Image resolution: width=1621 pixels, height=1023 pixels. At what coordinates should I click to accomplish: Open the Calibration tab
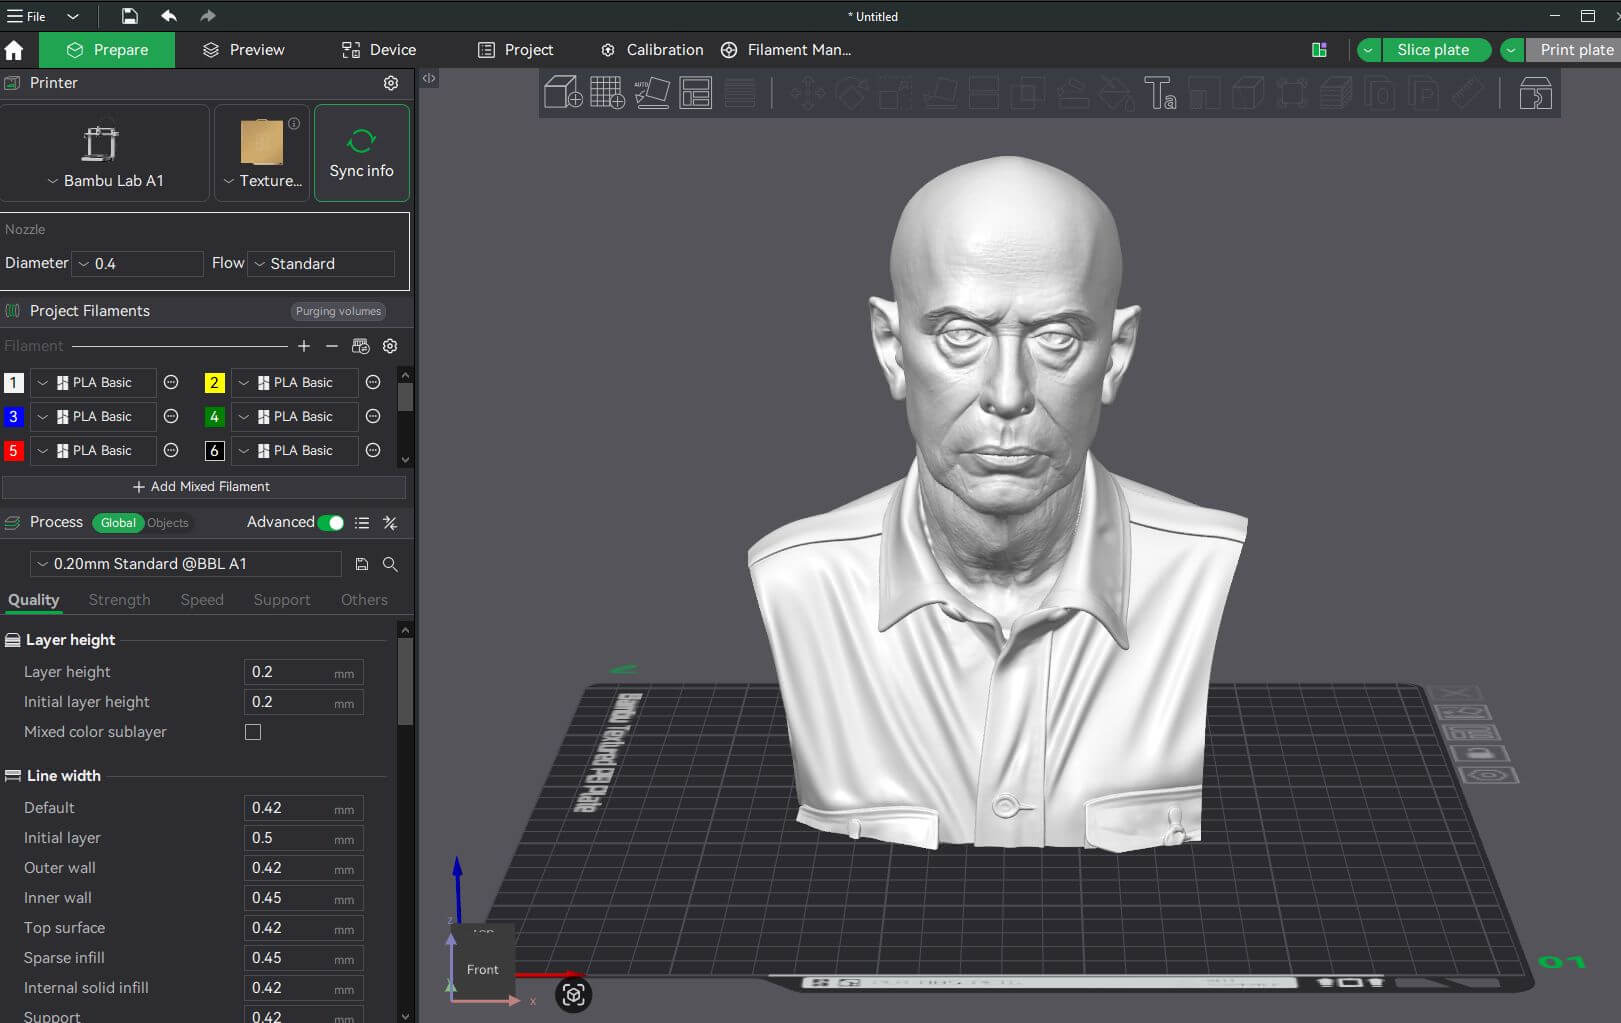652,50
